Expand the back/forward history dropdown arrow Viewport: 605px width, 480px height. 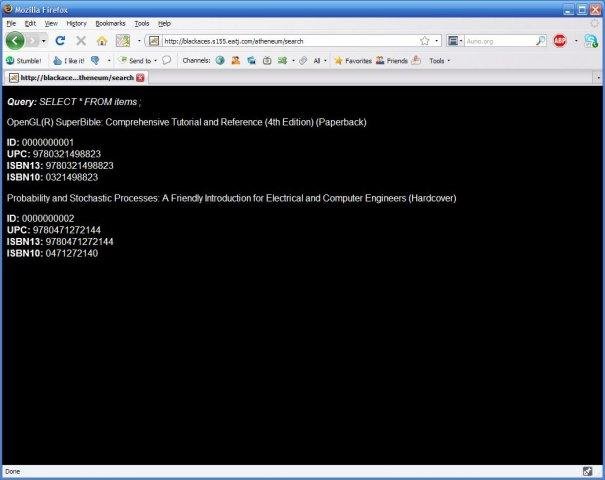point(44,41)
